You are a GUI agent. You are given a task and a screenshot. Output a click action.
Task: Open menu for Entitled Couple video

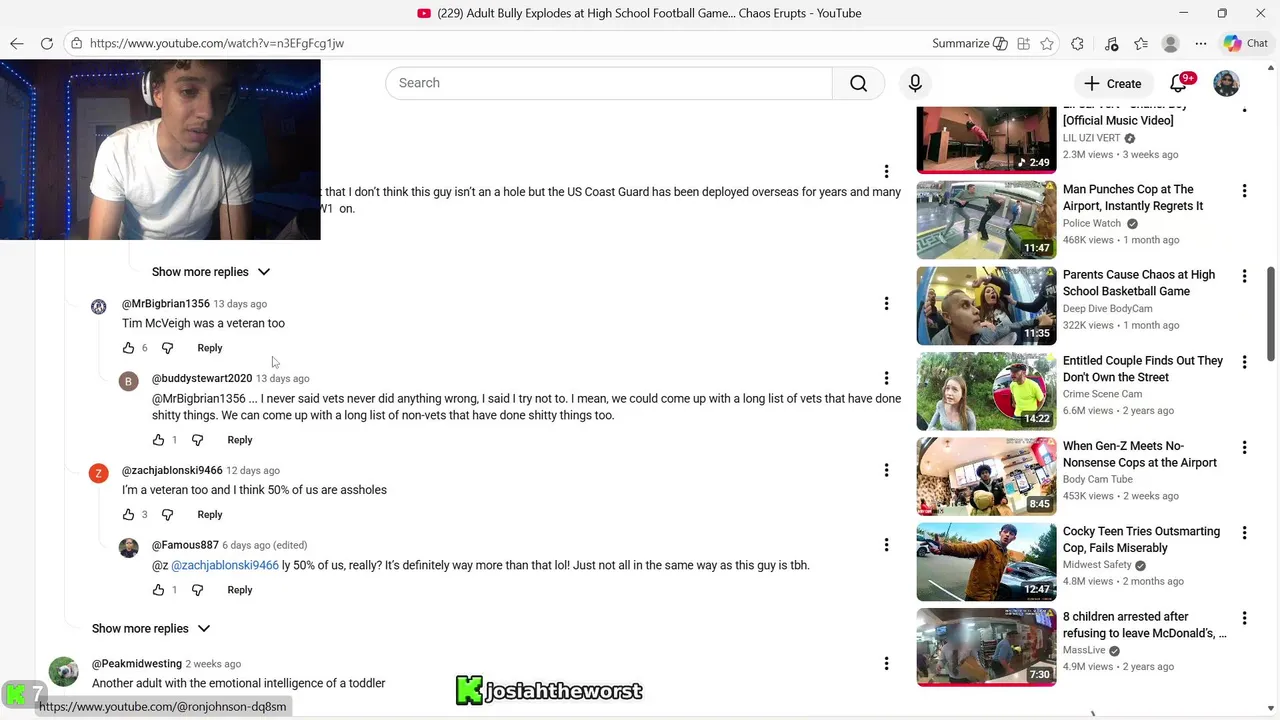(x=1244, y=362)
